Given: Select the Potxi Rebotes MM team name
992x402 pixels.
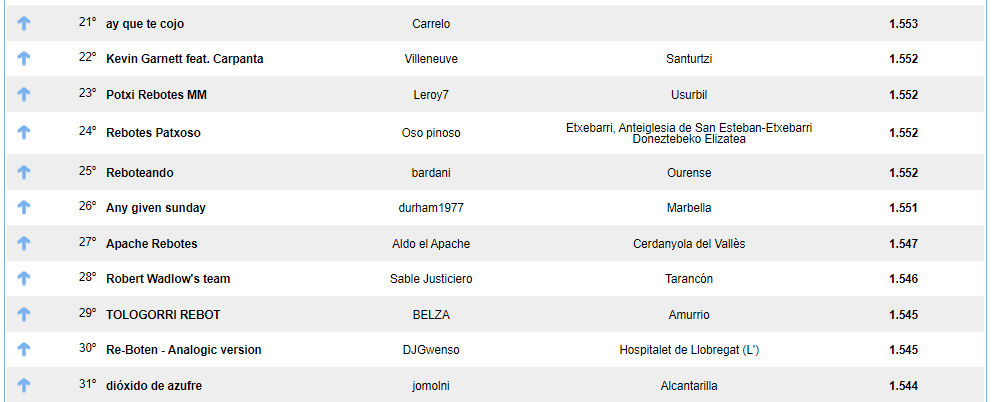Looking at the screenshot, I should 156,94.
